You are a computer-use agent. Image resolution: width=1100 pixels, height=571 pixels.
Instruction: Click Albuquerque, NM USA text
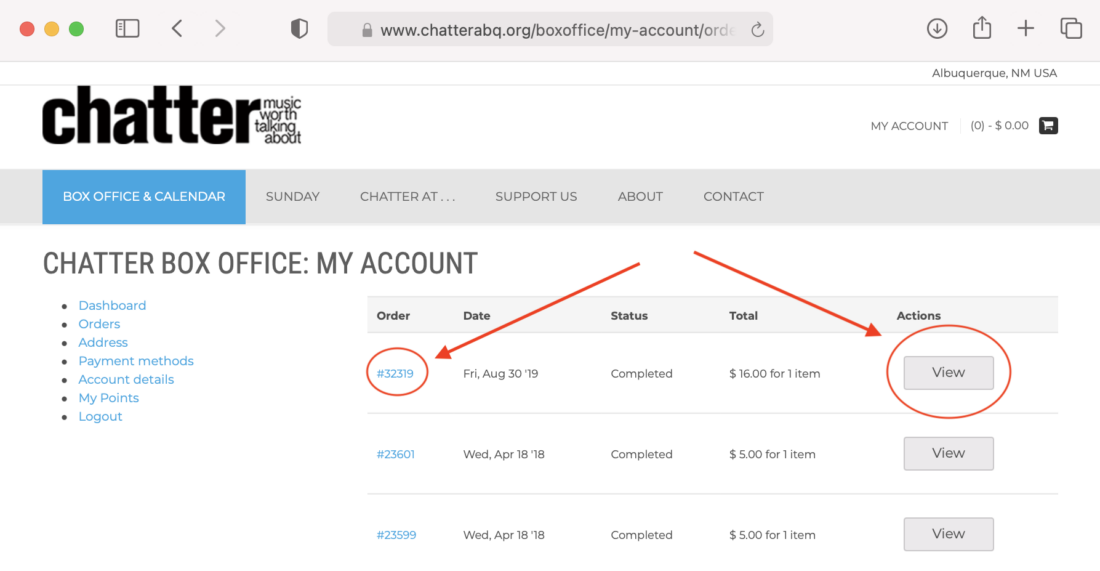point(994,73)
